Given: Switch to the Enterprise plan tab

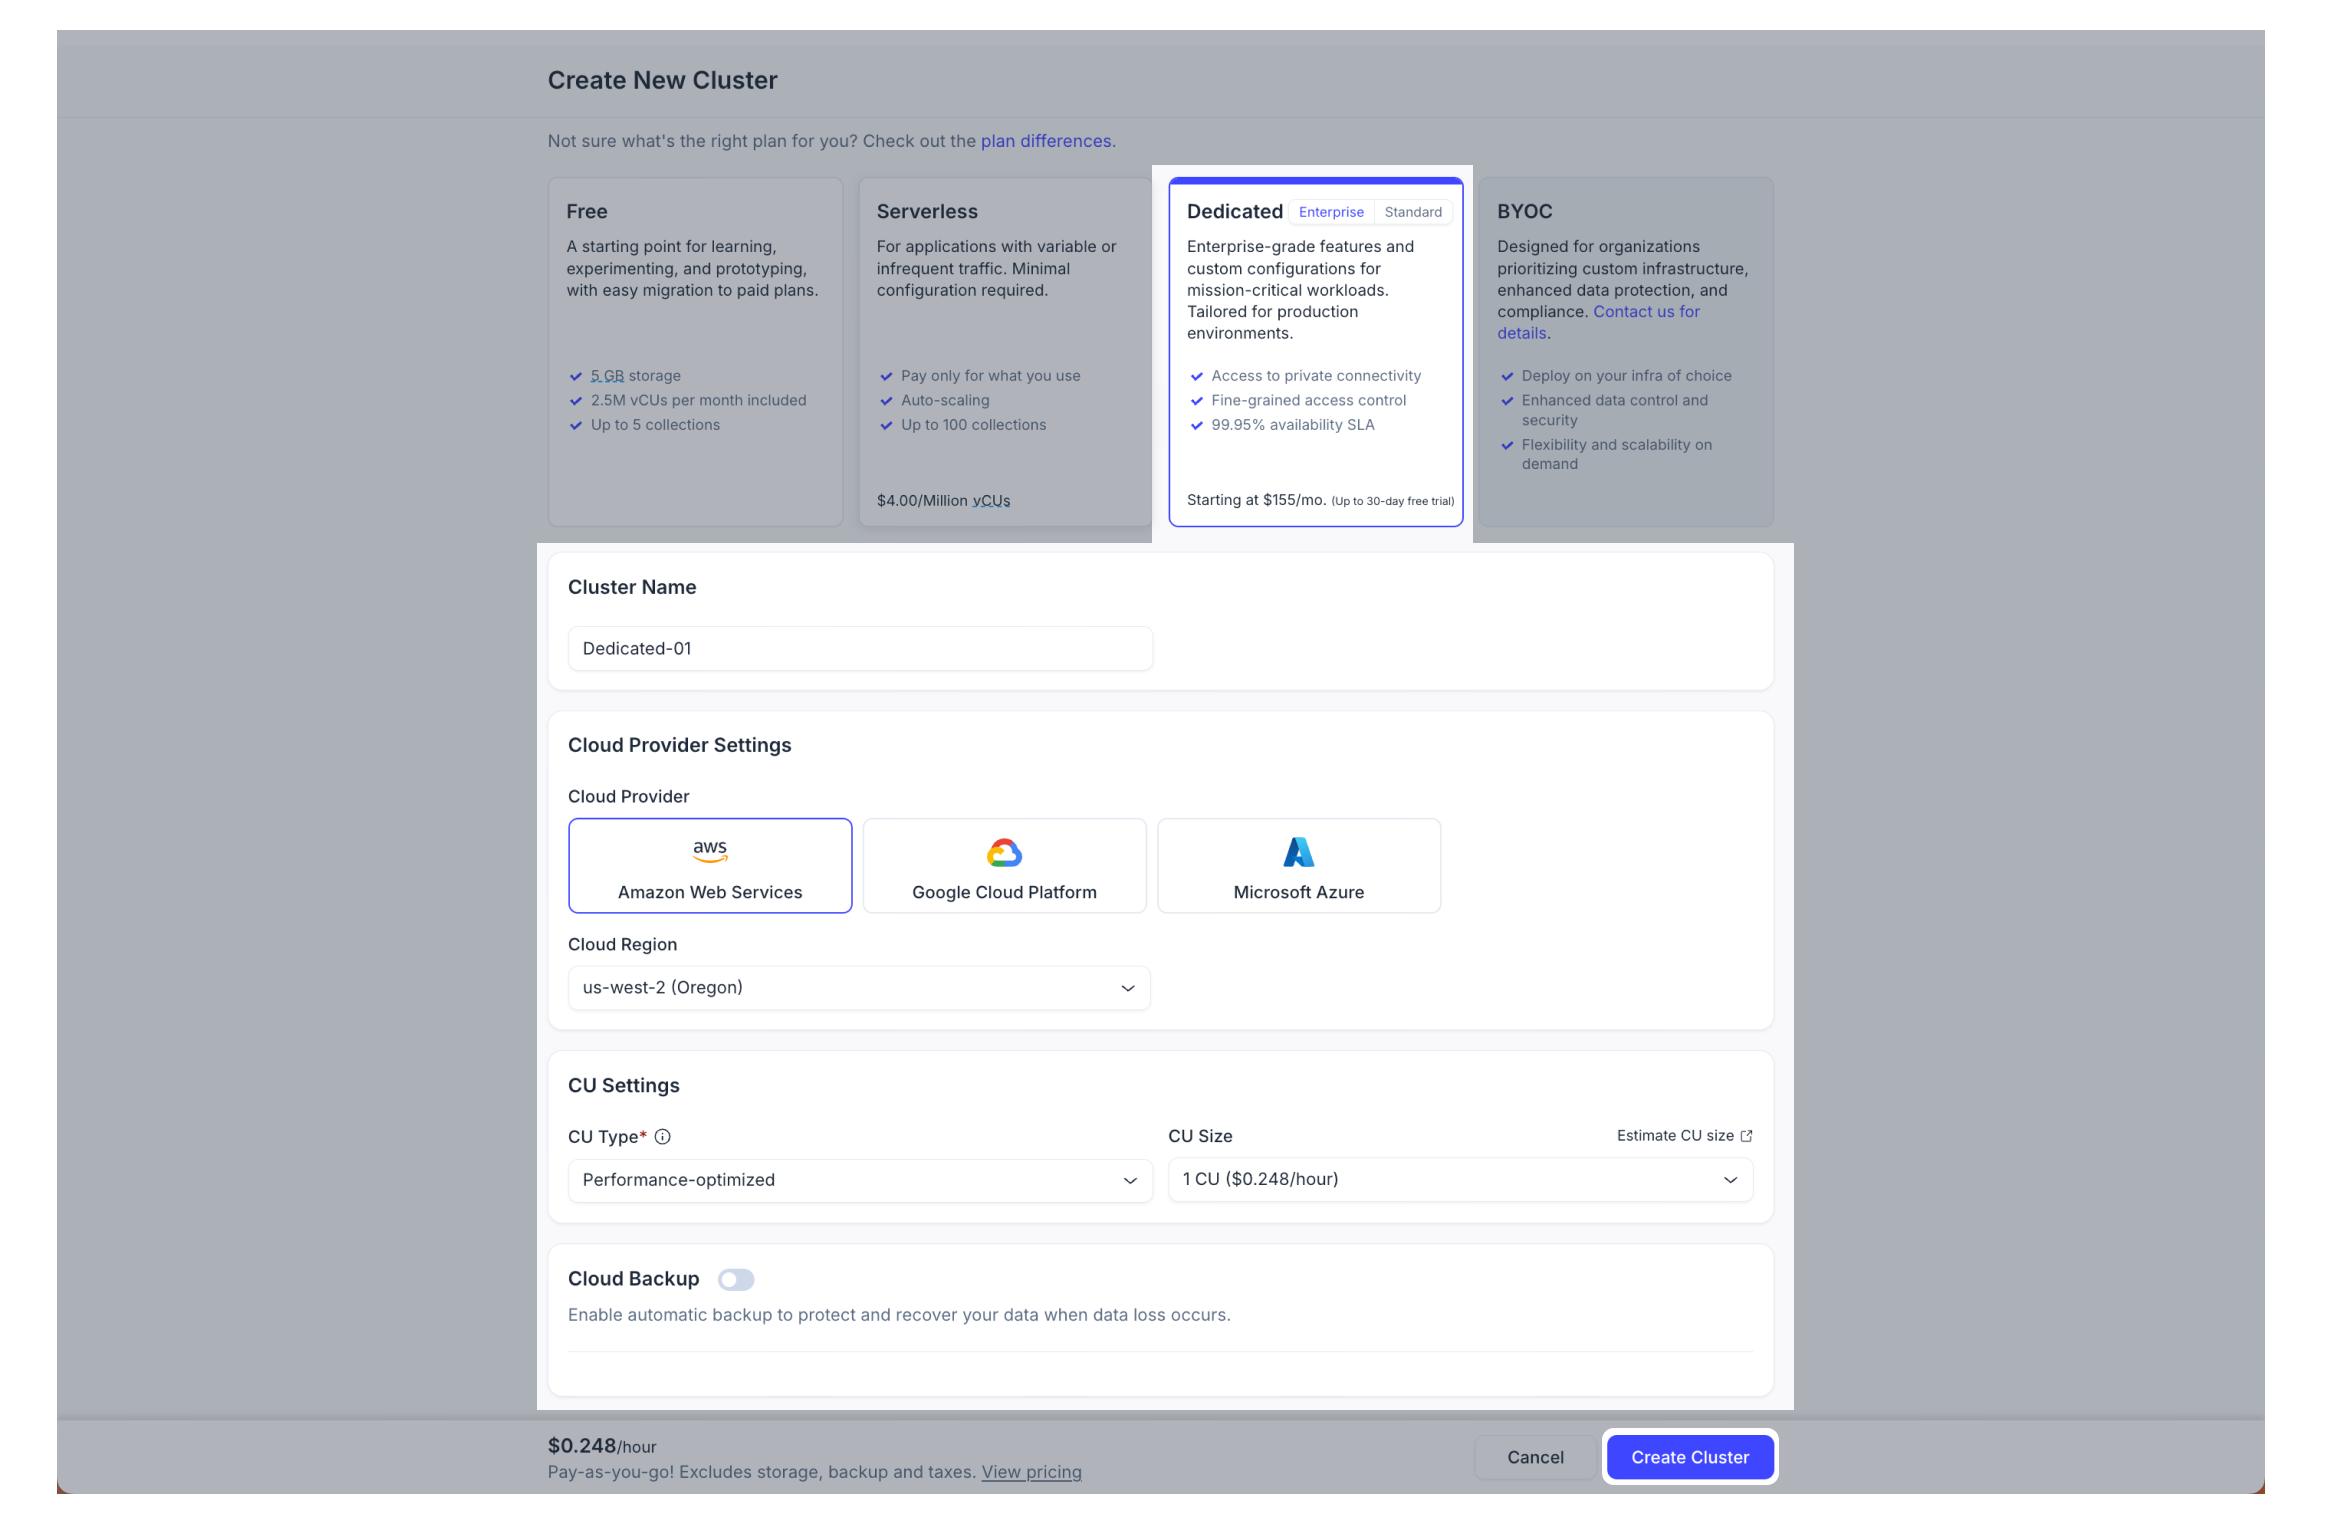Looking at the screenshot, I should pos(1331,212).
